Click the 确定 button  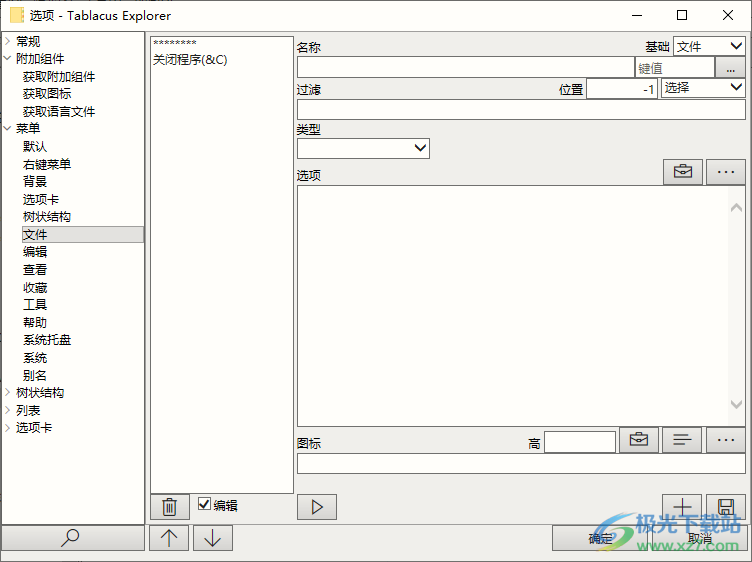tap(601, 539)
